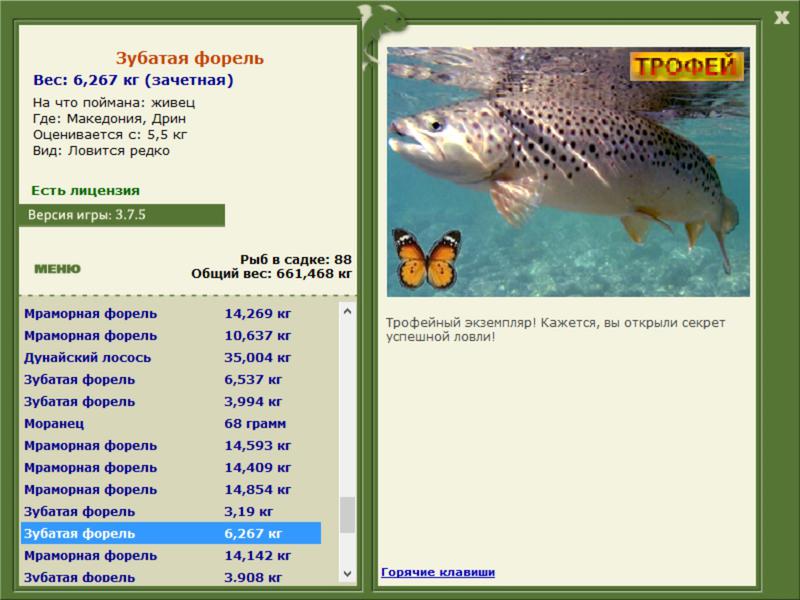Click the trout photo thumbnail
800x600 pixels.
pos(568,172)
